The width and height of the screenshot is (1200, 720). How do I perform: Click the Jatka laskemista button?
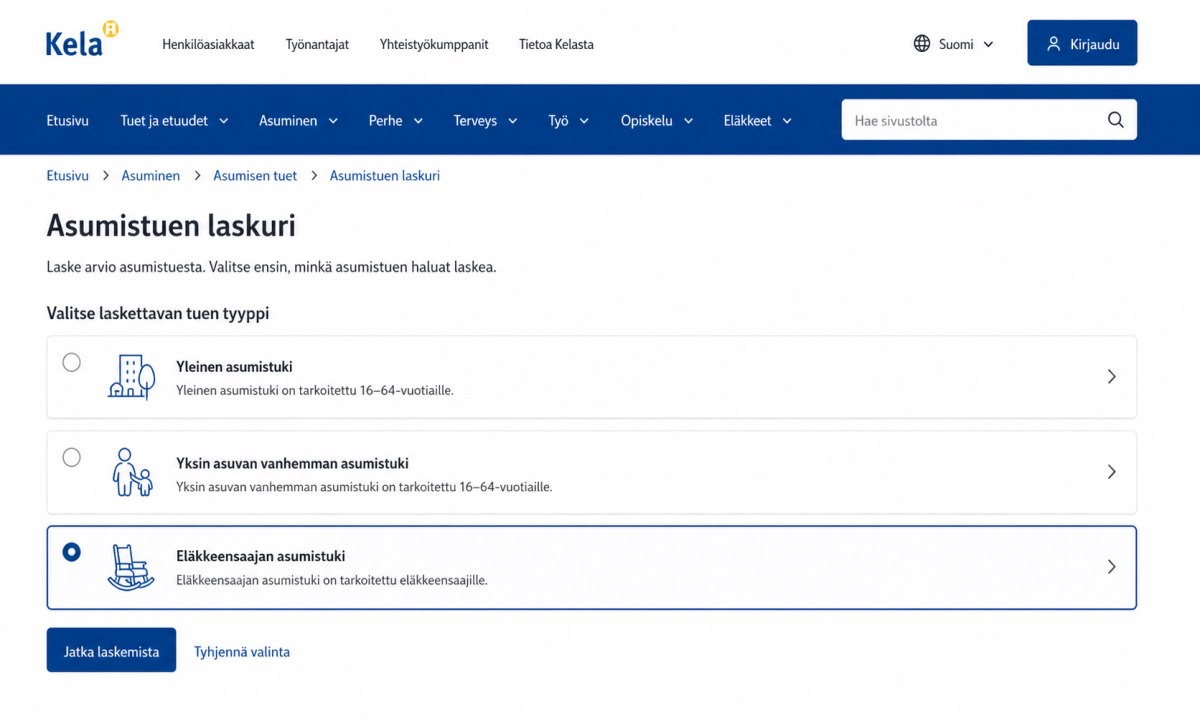(111, 650)
